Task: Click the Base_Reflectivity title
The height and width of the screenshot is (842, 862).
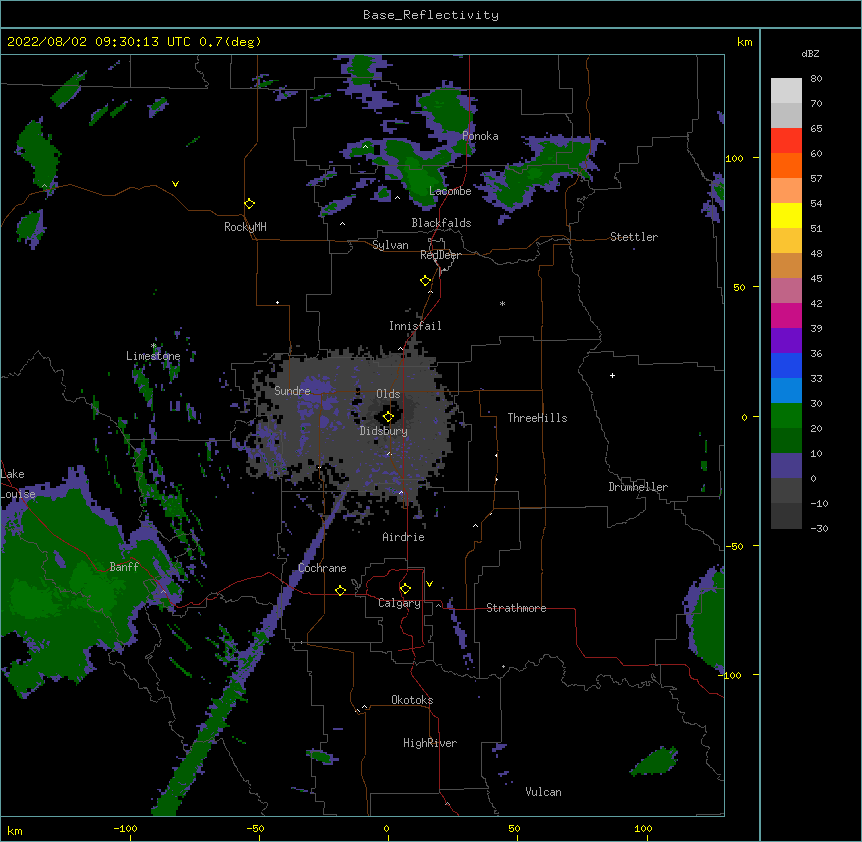Action: 430,15
